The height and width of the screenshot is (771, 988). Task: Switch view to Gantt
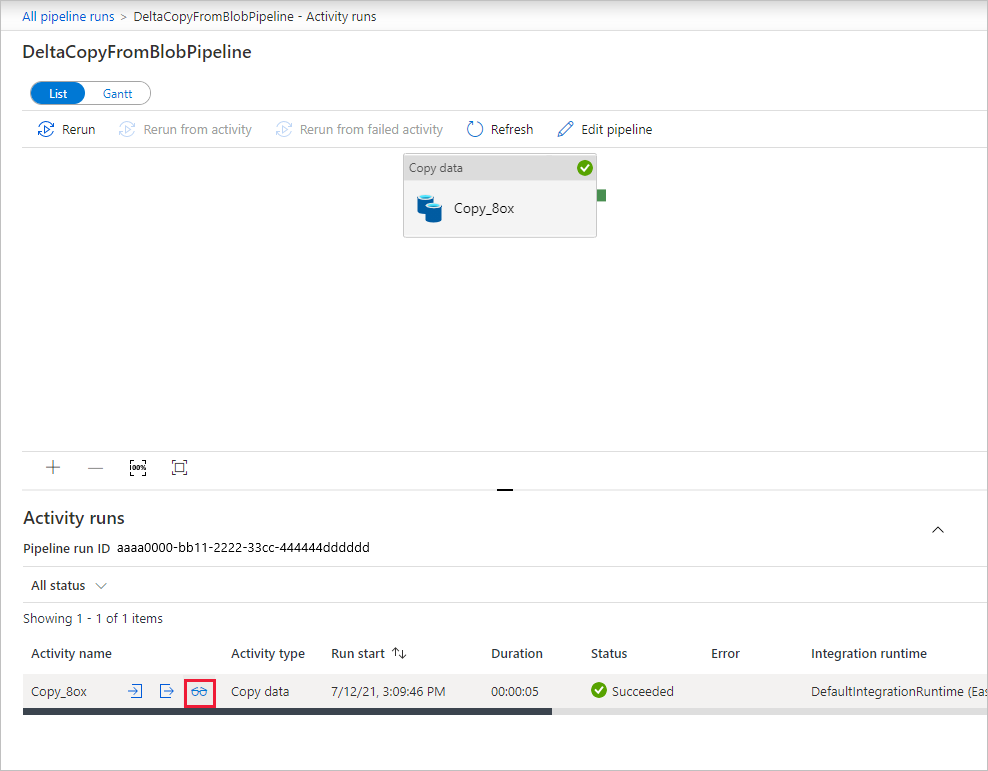click(x=117, y=92)
